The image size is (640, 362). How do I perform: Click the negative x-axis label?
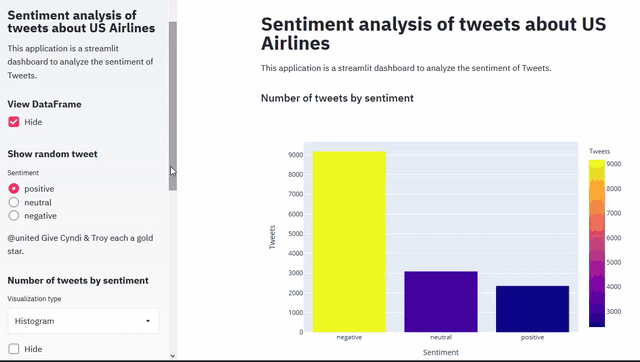tap(349, 337)
